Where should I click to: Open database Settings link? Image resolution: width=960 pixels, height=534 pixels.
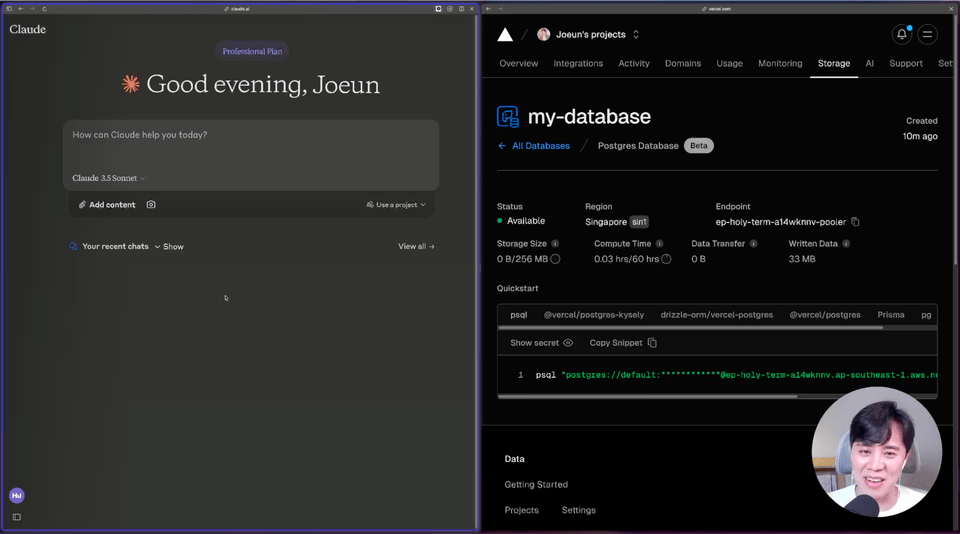[x=579, y=510]
